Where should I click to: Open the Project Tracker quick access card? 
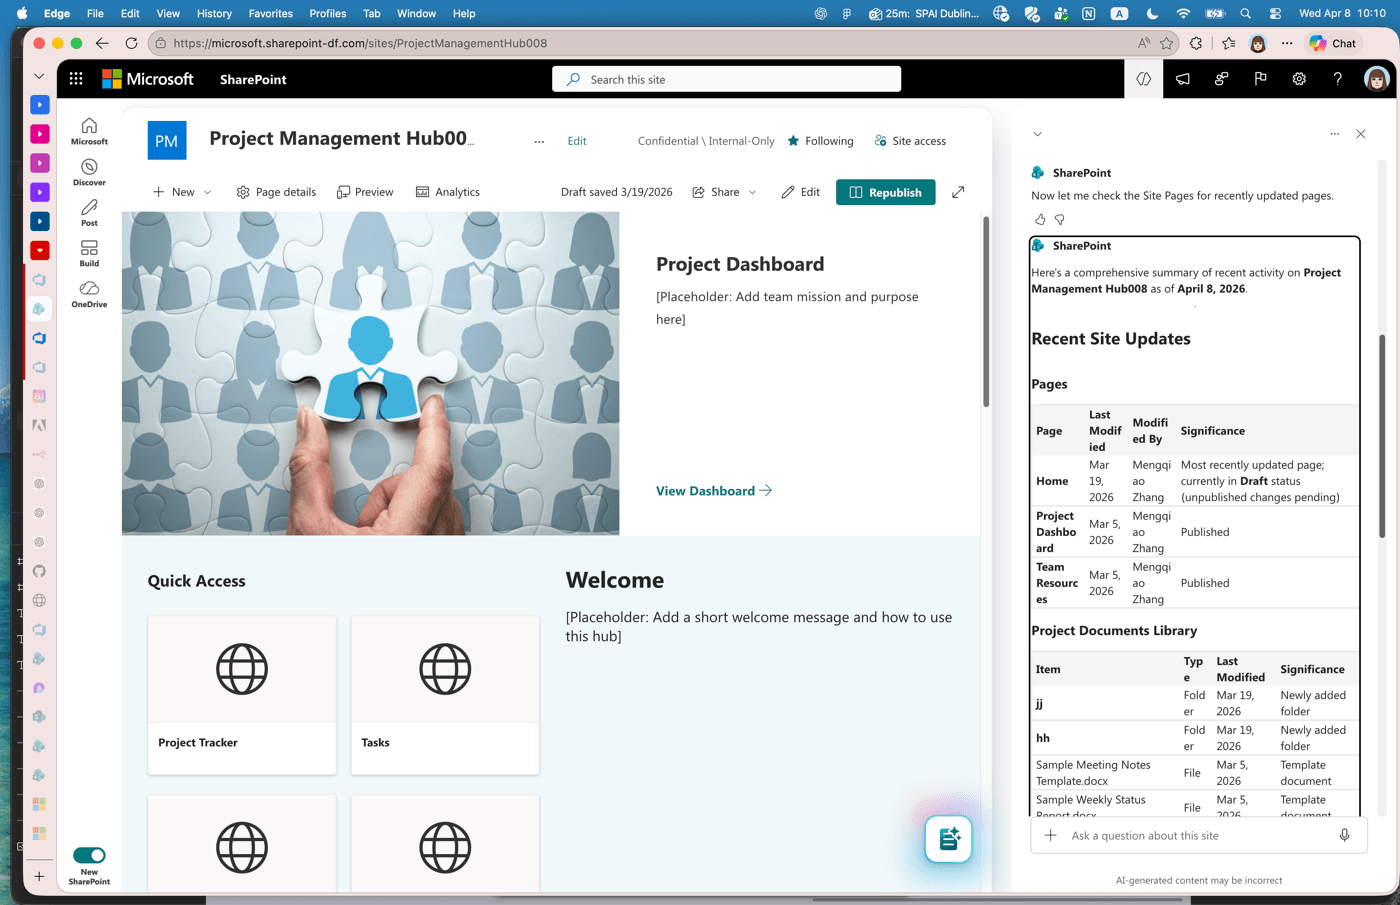coord(242,695)
